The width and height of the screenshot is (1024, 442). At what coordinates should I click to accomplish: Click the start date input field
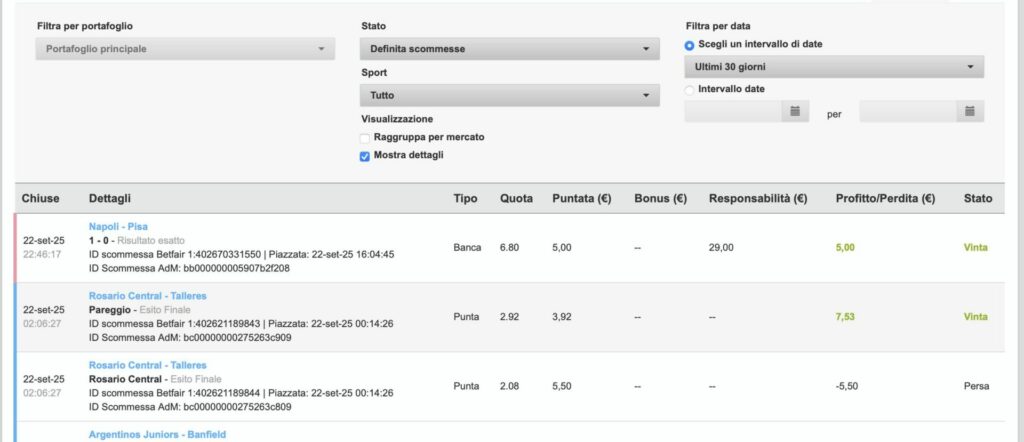pos(734,112)
